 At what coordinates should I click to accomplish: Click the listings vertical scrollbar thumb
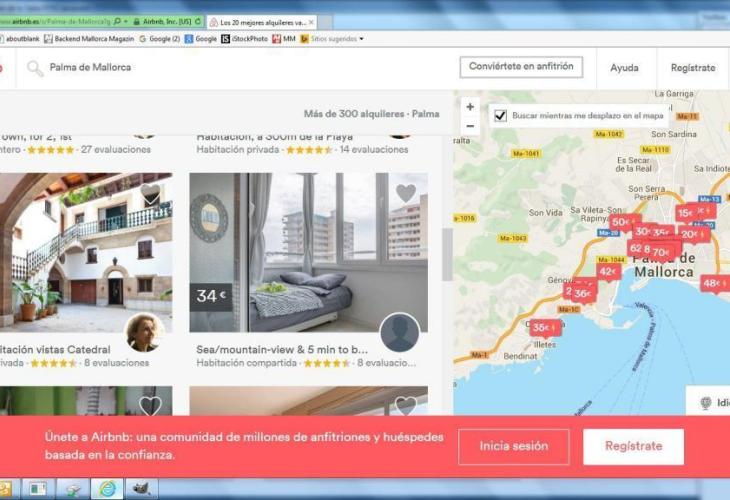(447, 254)
